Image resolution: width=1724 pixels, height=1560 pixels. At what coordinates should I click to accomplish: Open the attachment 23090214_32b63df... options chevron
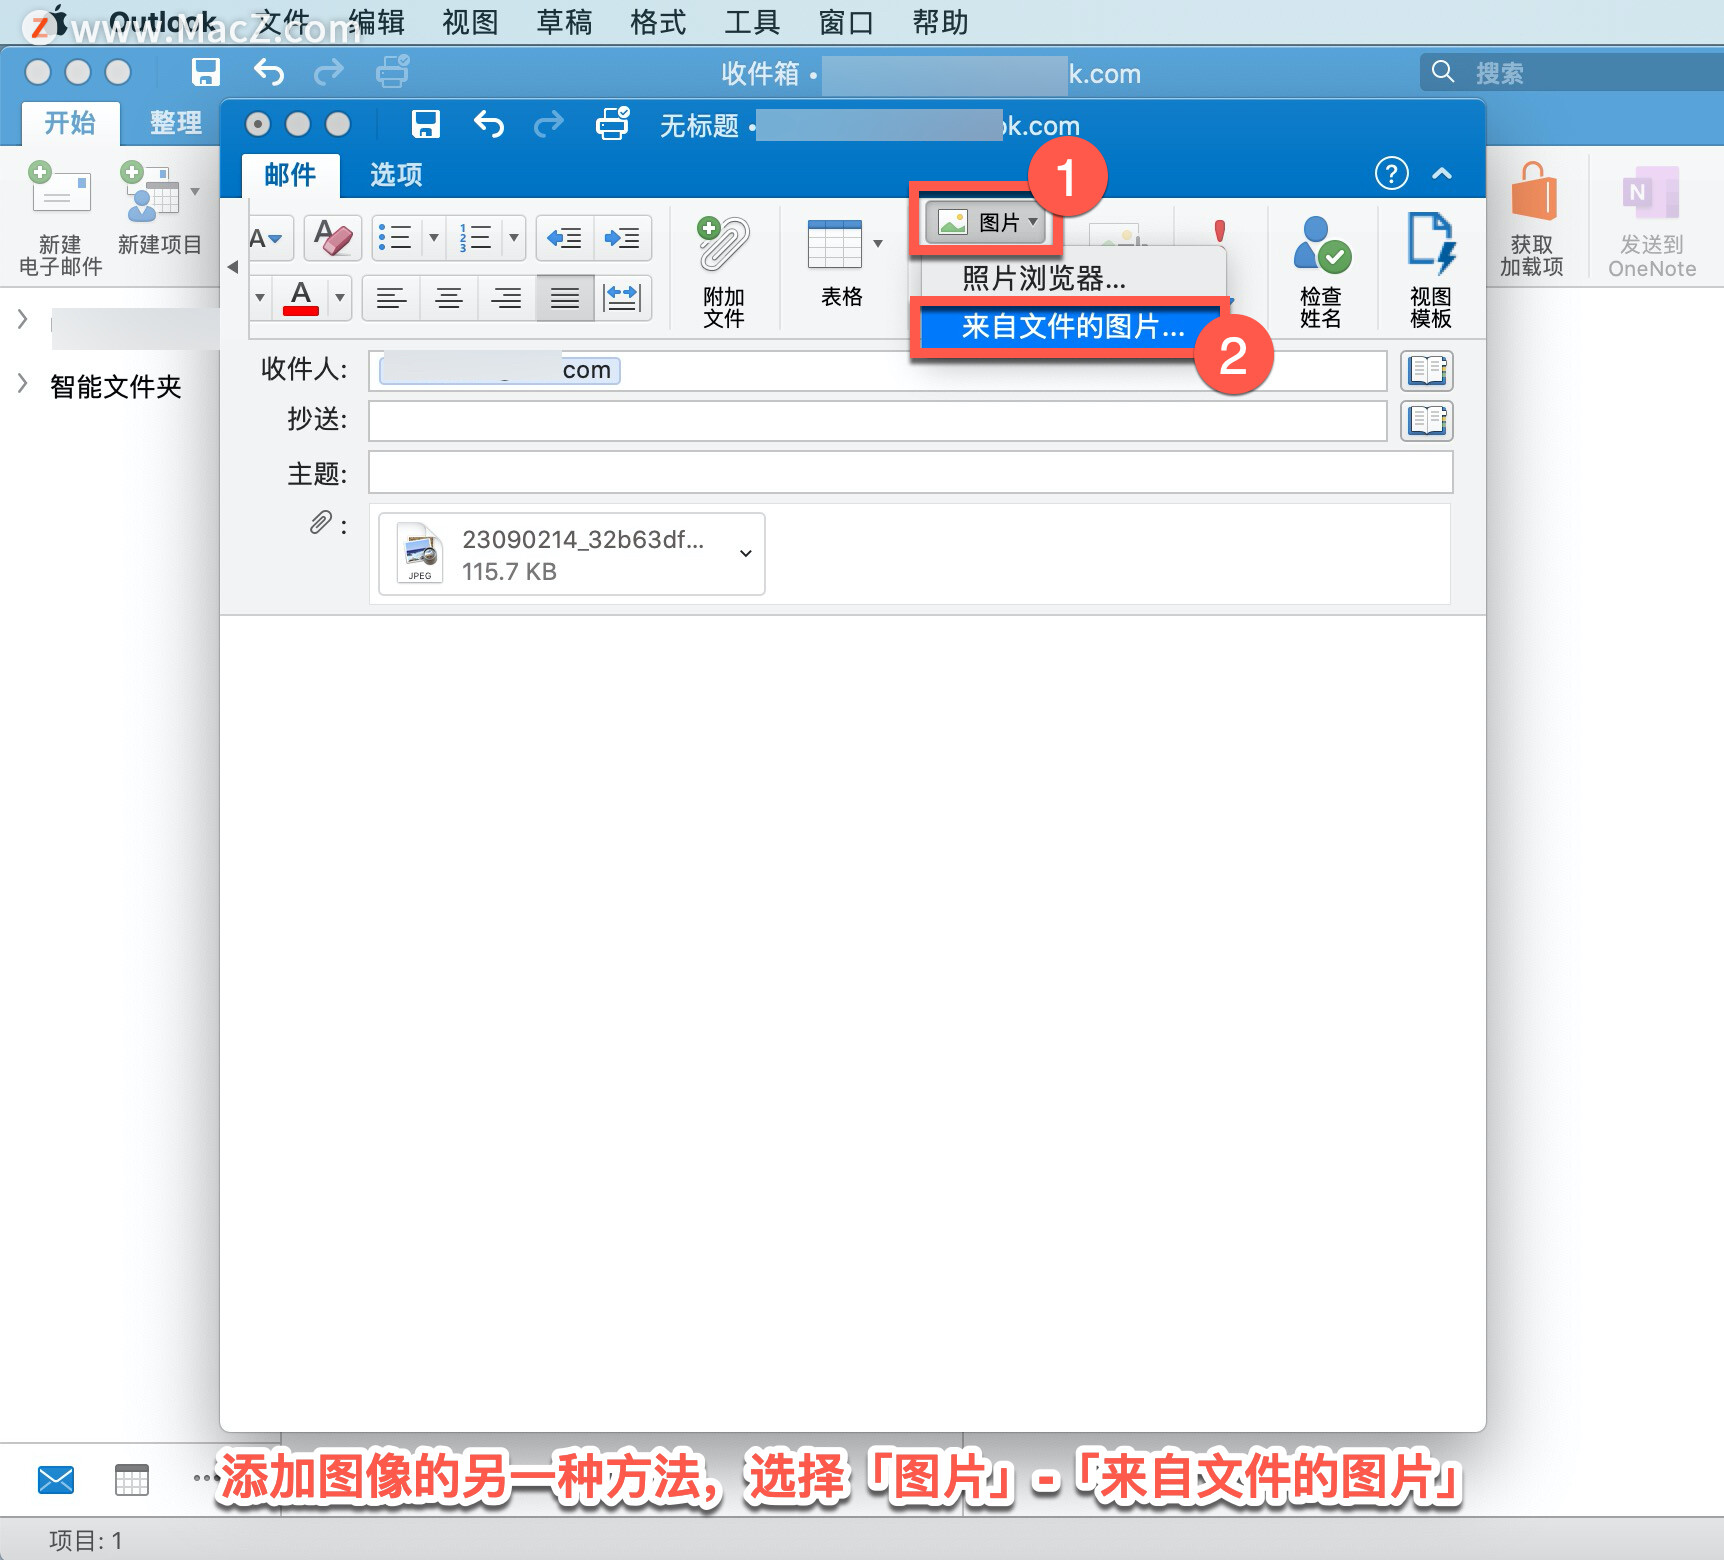[745, 554]
